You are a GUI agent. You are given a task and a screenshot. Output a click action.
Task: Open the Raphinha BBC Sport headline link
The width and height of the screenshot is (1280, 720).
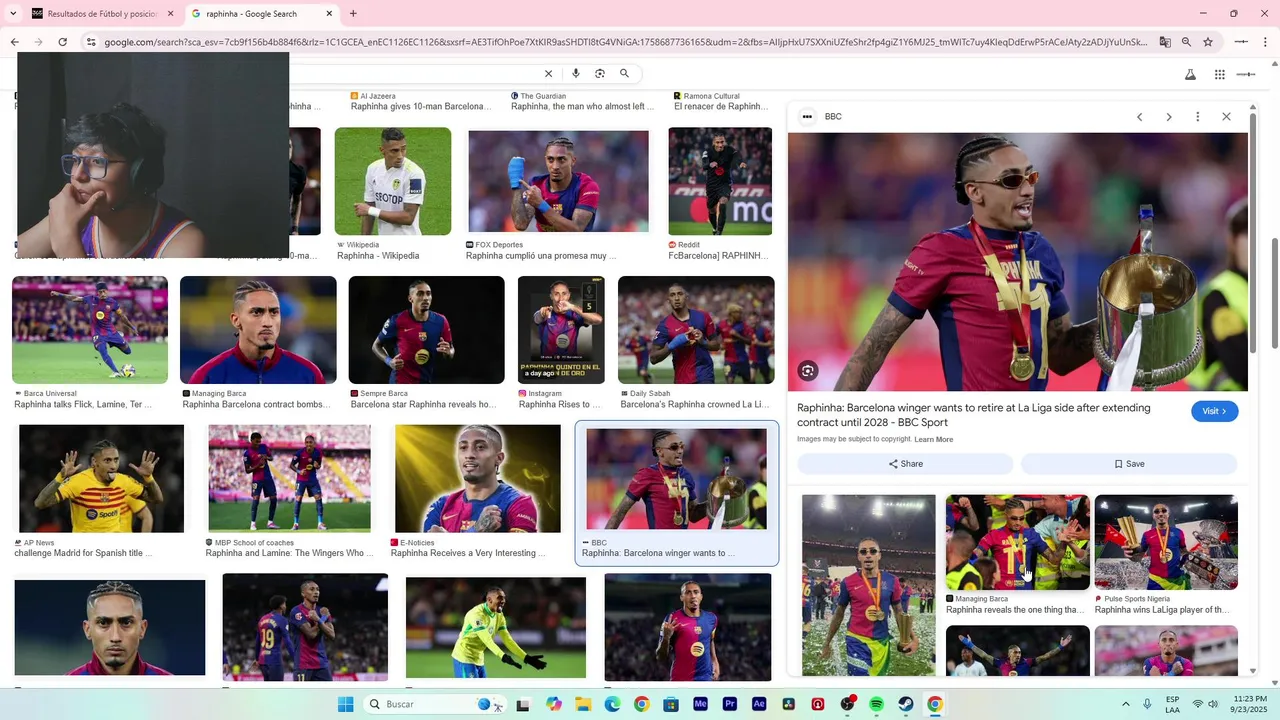(974, 415)
